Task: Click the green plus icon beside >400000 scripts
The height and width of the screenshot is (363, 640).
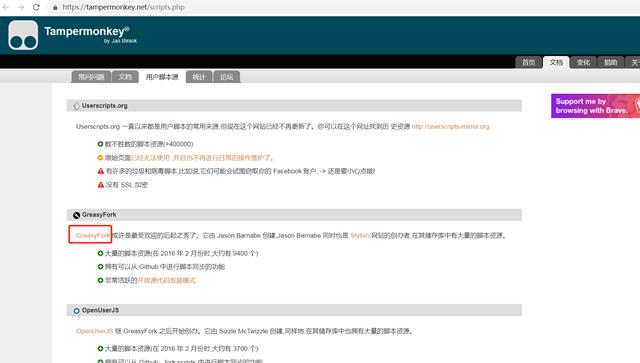Action: (100, 144)
